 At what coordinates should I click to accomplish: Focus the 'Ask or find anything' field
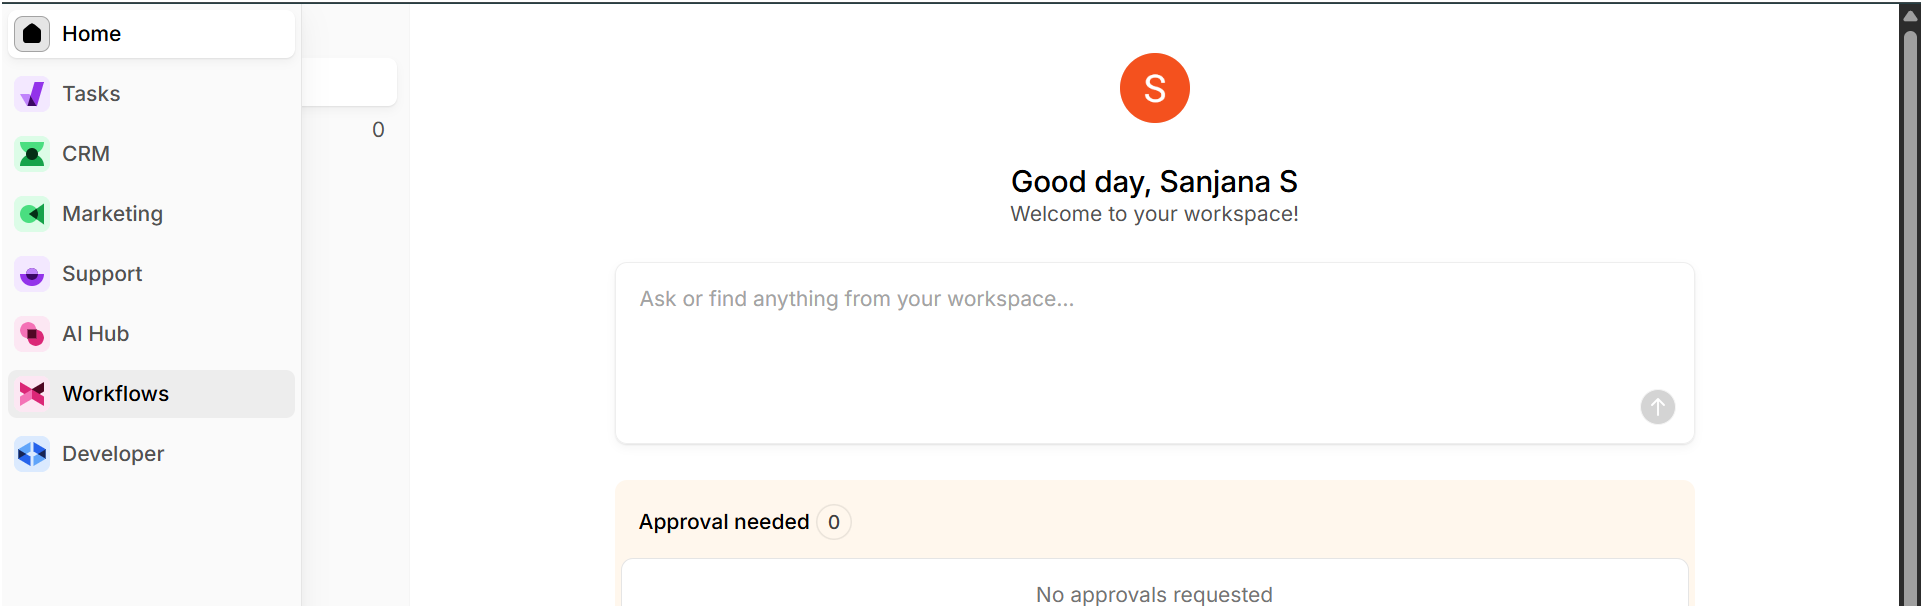click(x=1154, y=353)
